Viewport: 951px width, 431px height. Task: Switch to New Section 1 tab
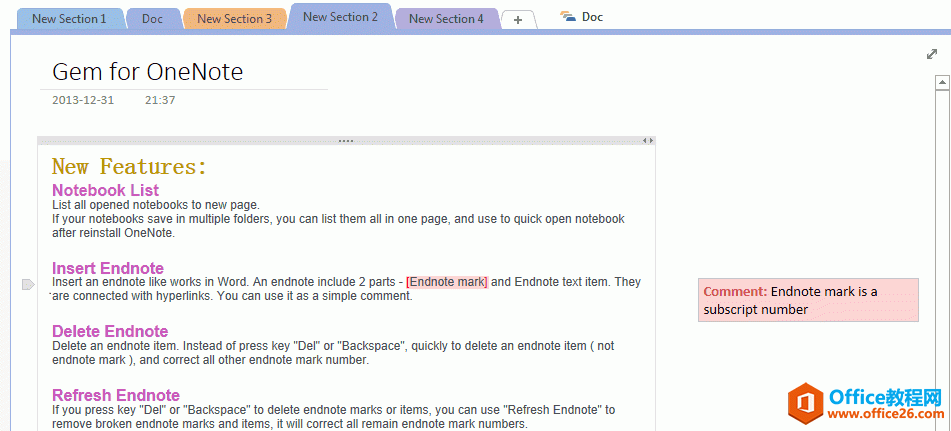point(68,19)
